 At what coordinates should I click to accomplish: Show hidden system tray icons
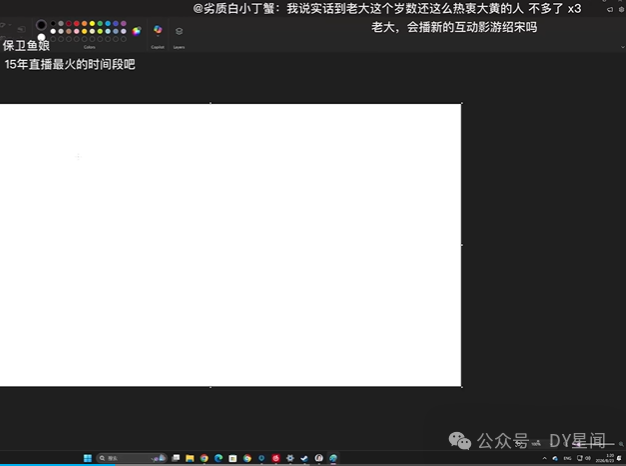(545, 458)
